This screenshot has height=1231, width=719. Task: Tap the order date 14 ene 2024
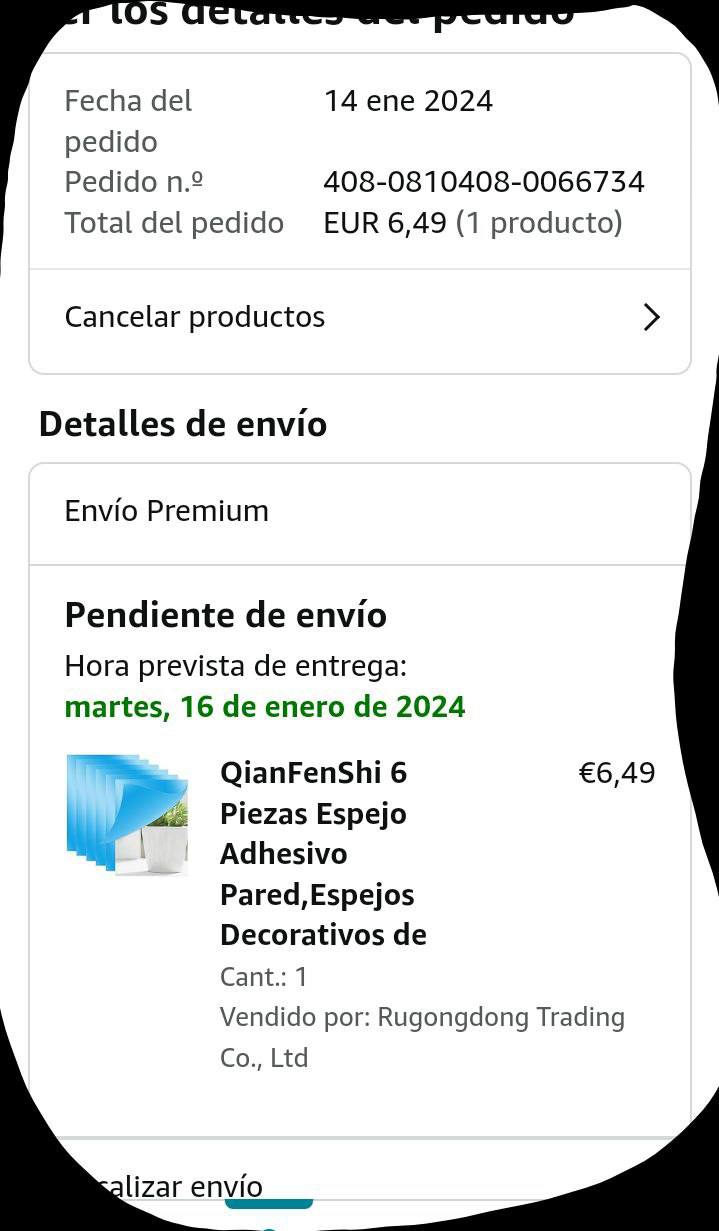point(408,101)
